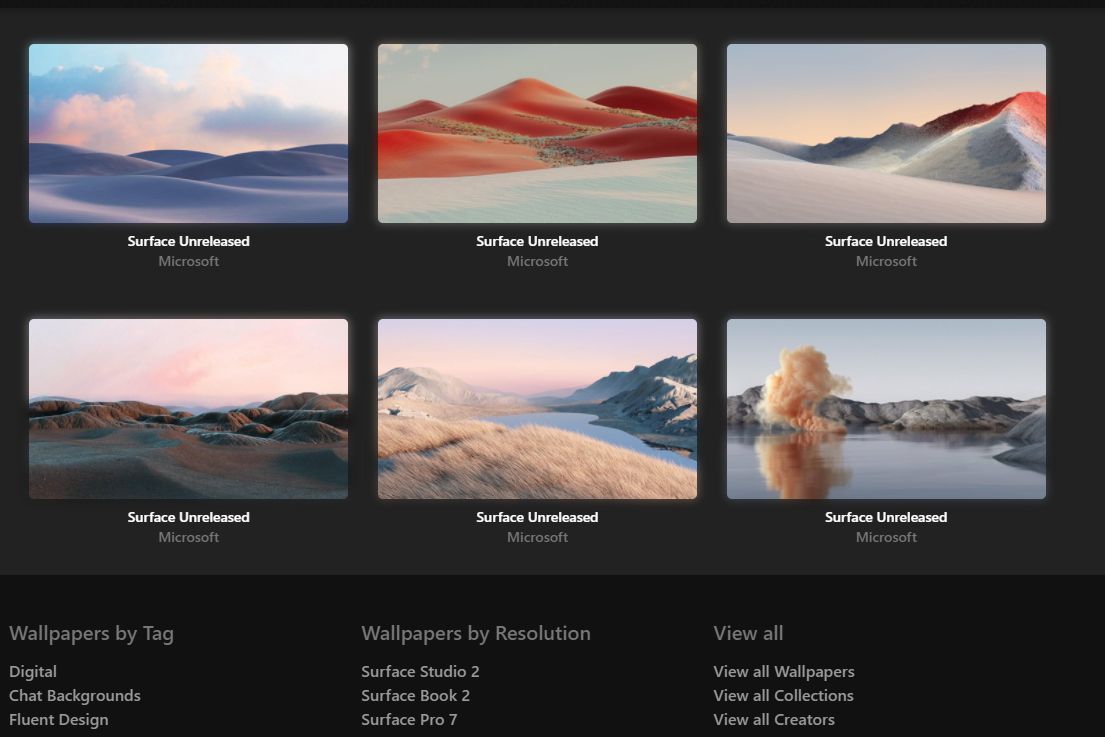Open the red sand dunes wallpaper thumbnail
The height and width of the screenshot is (737, 1105).
[537, 133]
